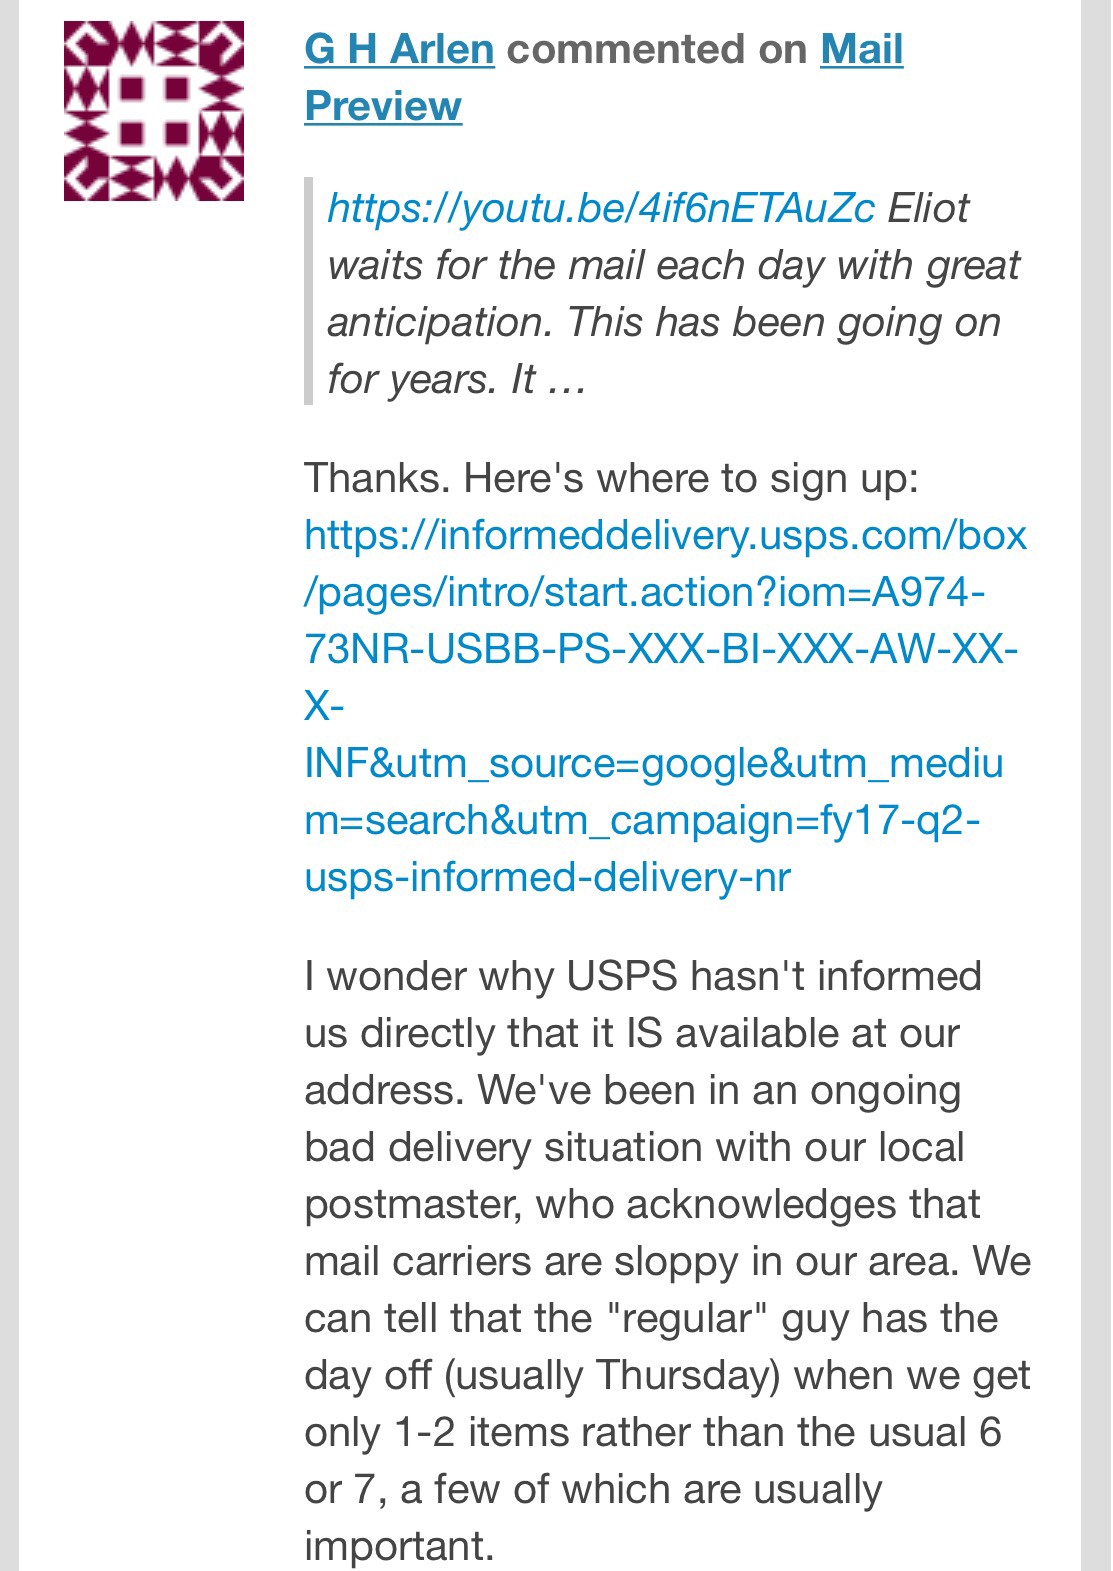
Task: Click the quoted text "for years. It …"
Action: [x=456, y=379]
